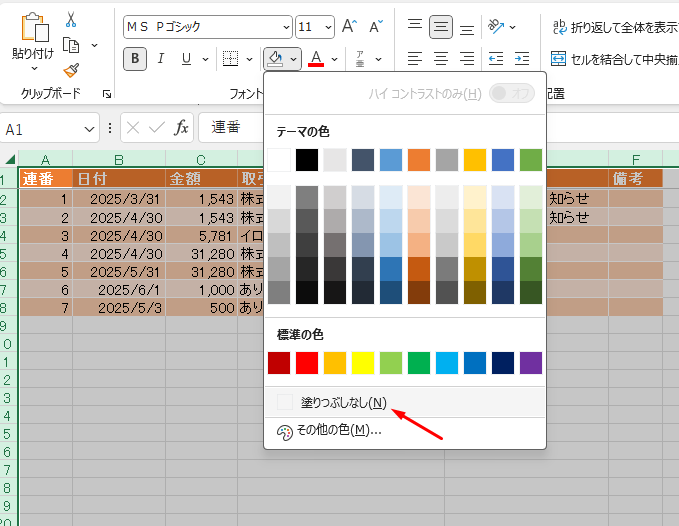Click Increase Indent icon
This screenshot has width=679, height=526.
522,58
